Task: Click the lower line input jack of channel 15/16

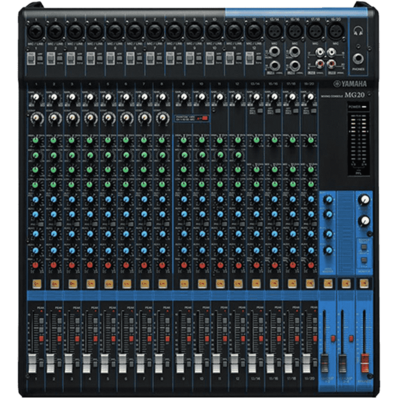Action: [295, 65]
